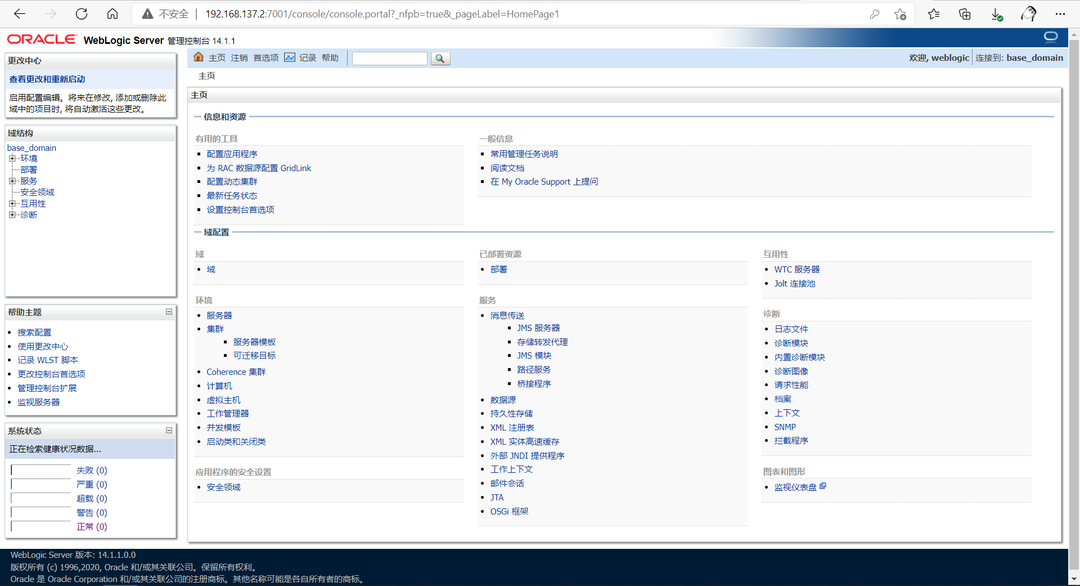Open saved password key icon in address bar

click(x=875, y=14)
